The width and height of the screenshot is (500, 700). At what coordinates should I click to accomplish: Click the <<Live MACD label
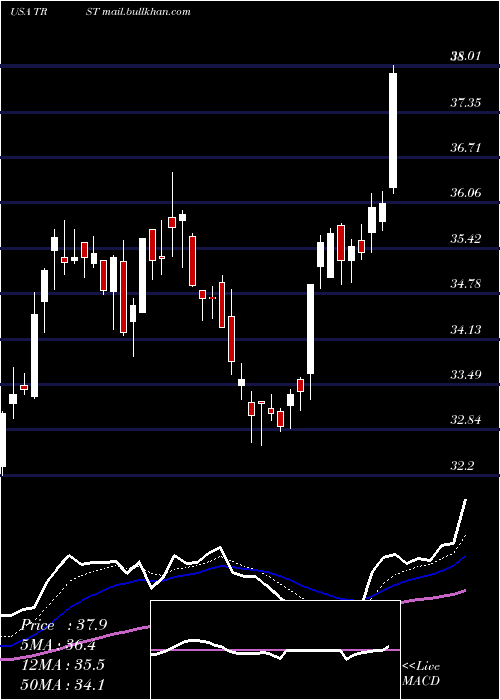(x=421, y=673)
